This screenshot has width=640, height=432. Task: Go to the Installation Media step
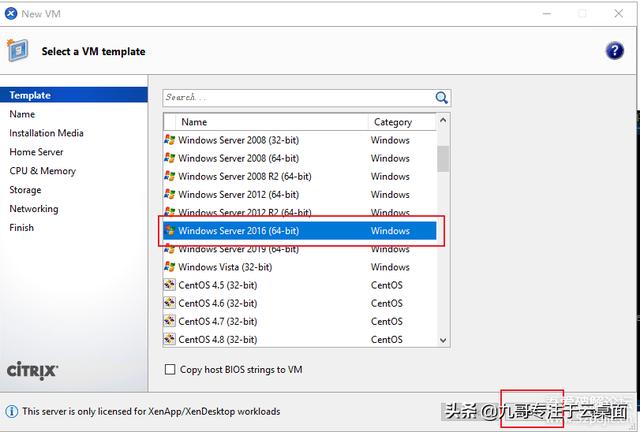pyautogui.click(x=46, y=133)
